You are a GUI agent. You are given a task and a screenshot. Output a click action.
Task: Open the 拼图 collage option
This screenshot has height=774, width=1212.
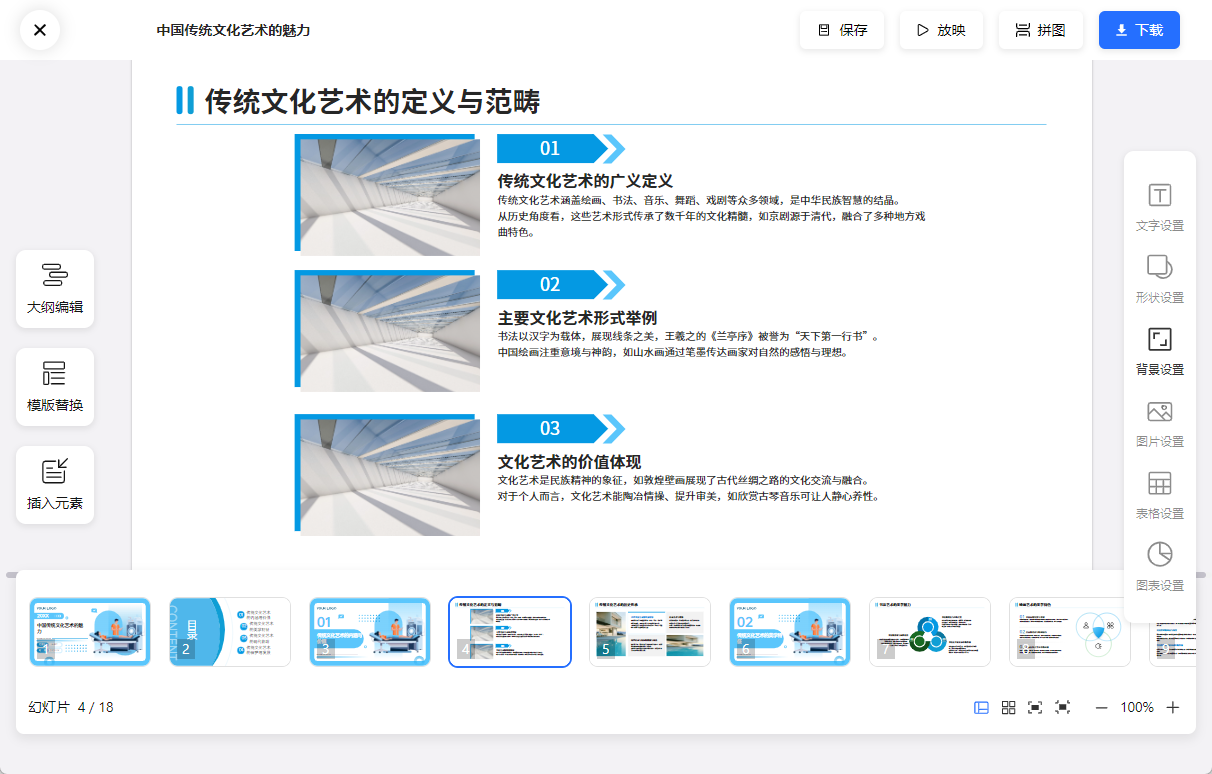tap(1041, 30)
